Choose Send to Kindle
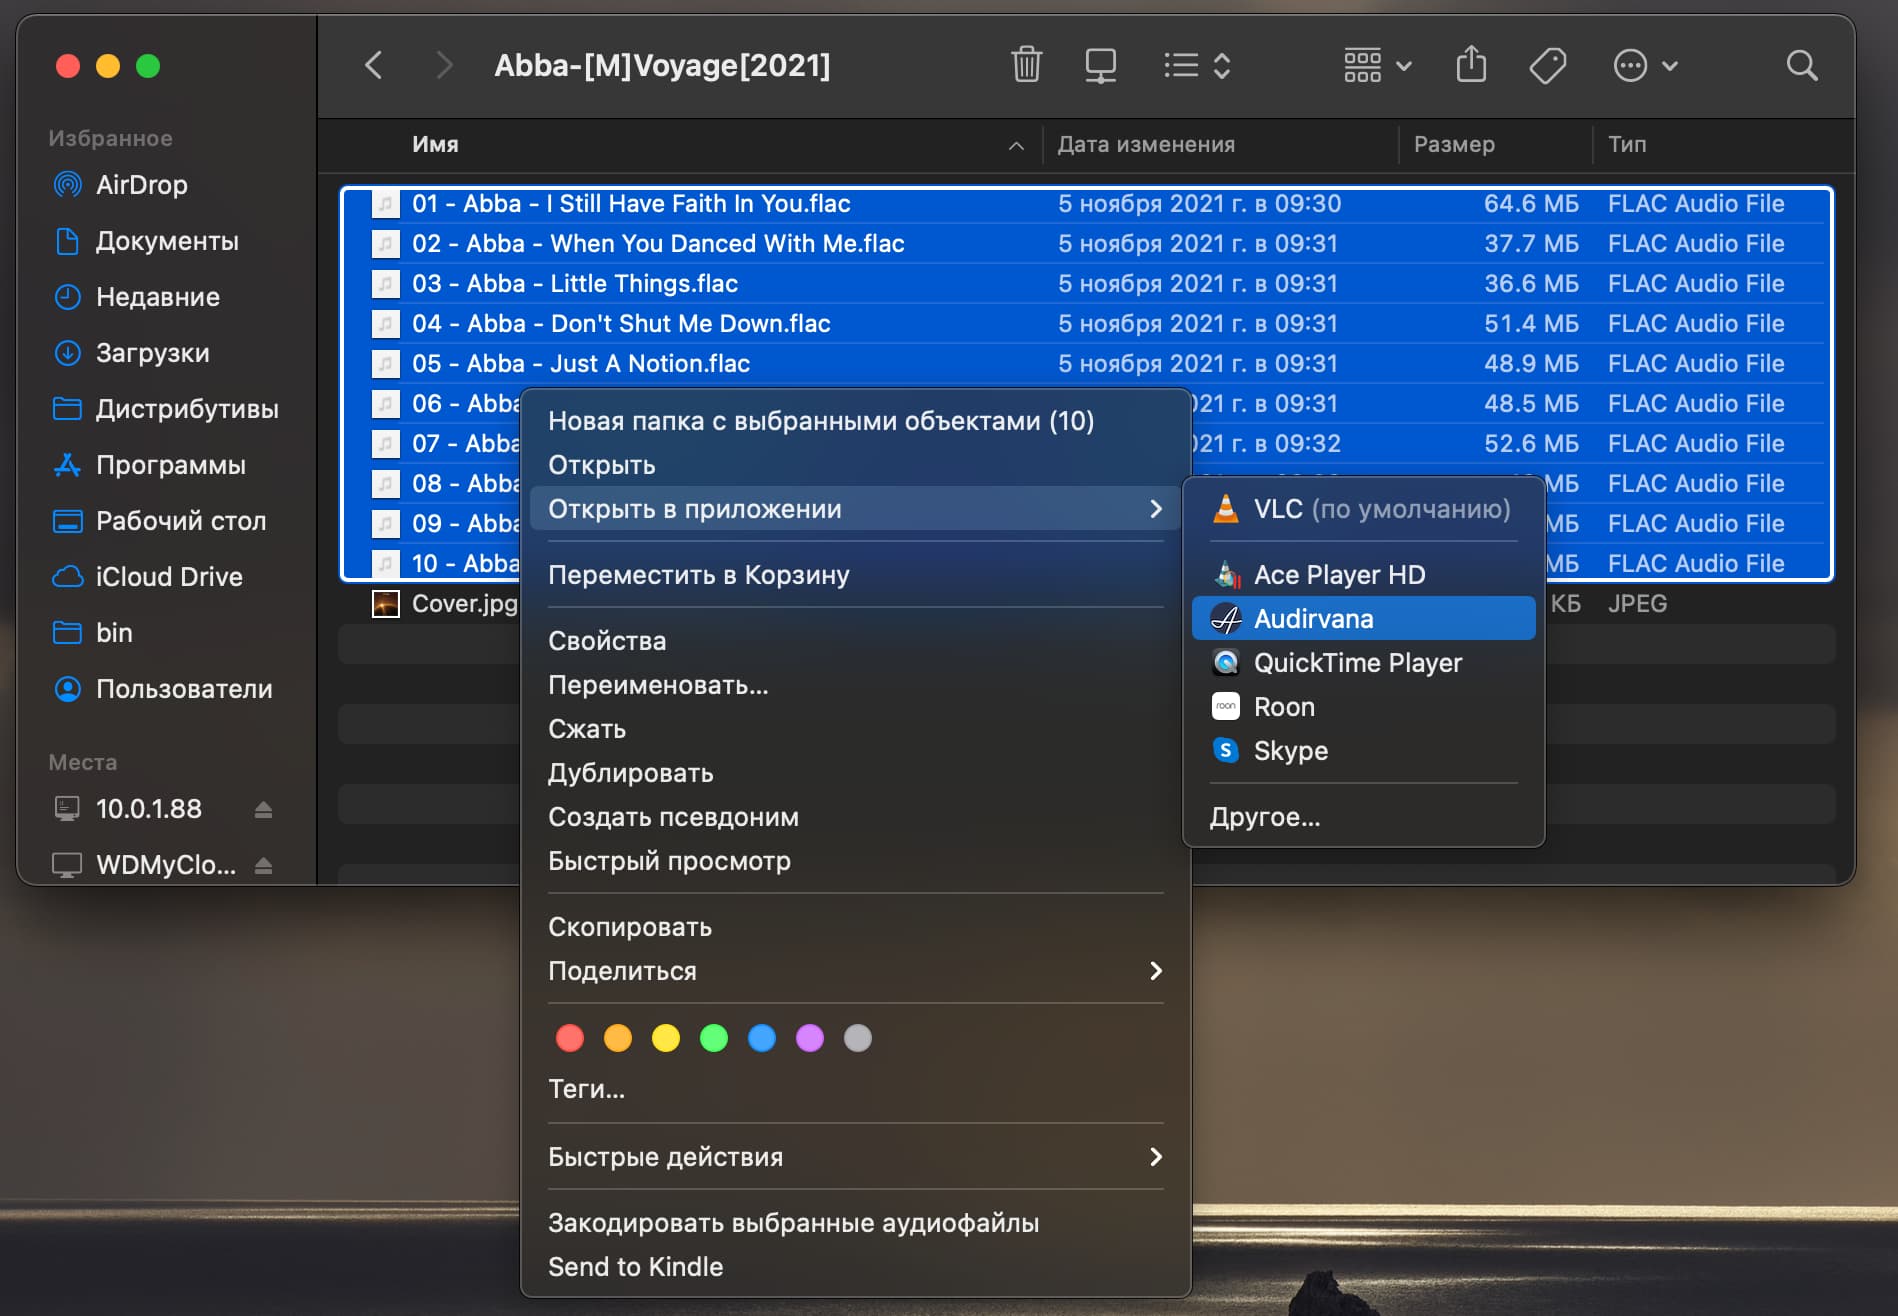 (856, 1267)
